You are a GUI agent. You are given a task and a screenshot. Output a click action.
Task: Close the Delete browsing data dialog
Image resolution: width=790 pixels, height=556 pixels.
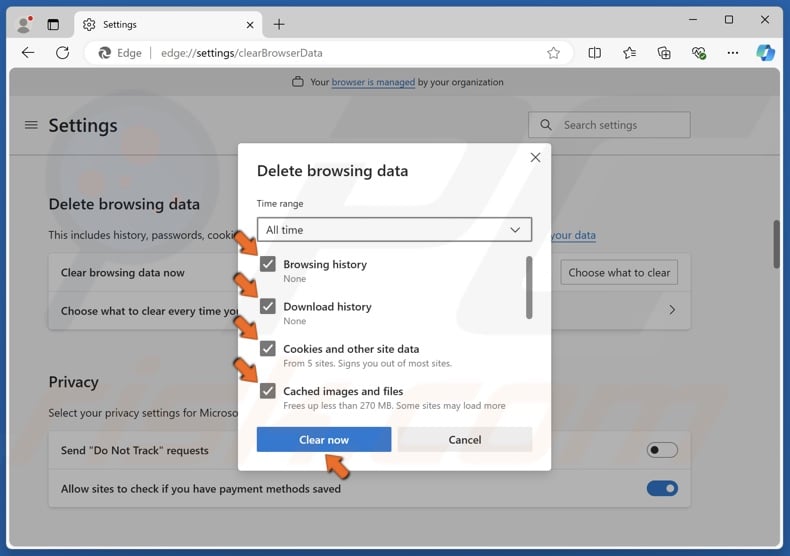click(535, 157)
